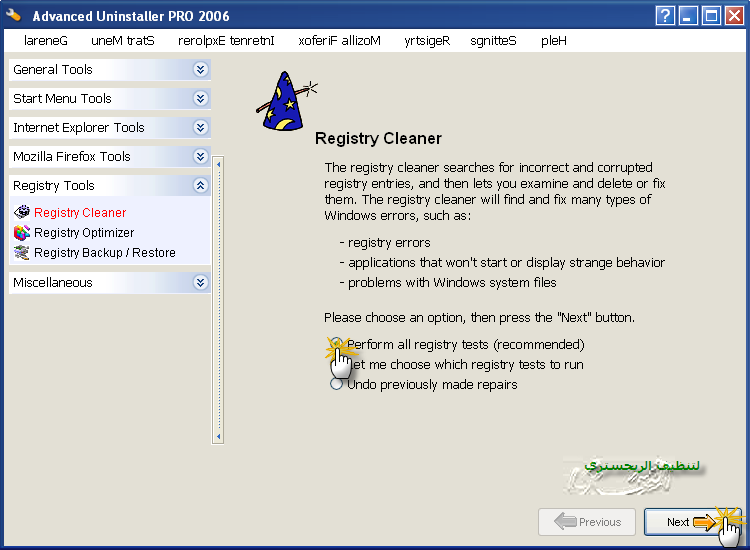Click the Registry Cleaner puzzle icon

click(22, 212)
